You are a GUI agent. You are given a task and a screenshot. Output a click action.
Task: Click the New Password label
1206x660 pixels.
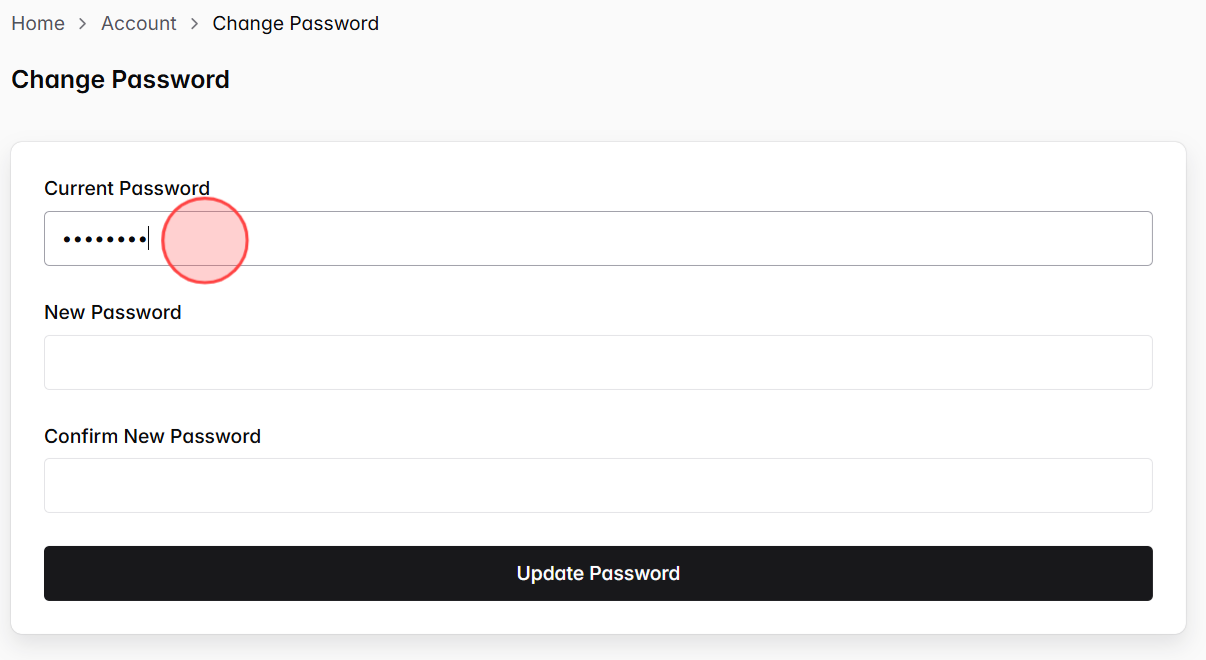click(x=113, y=312)
